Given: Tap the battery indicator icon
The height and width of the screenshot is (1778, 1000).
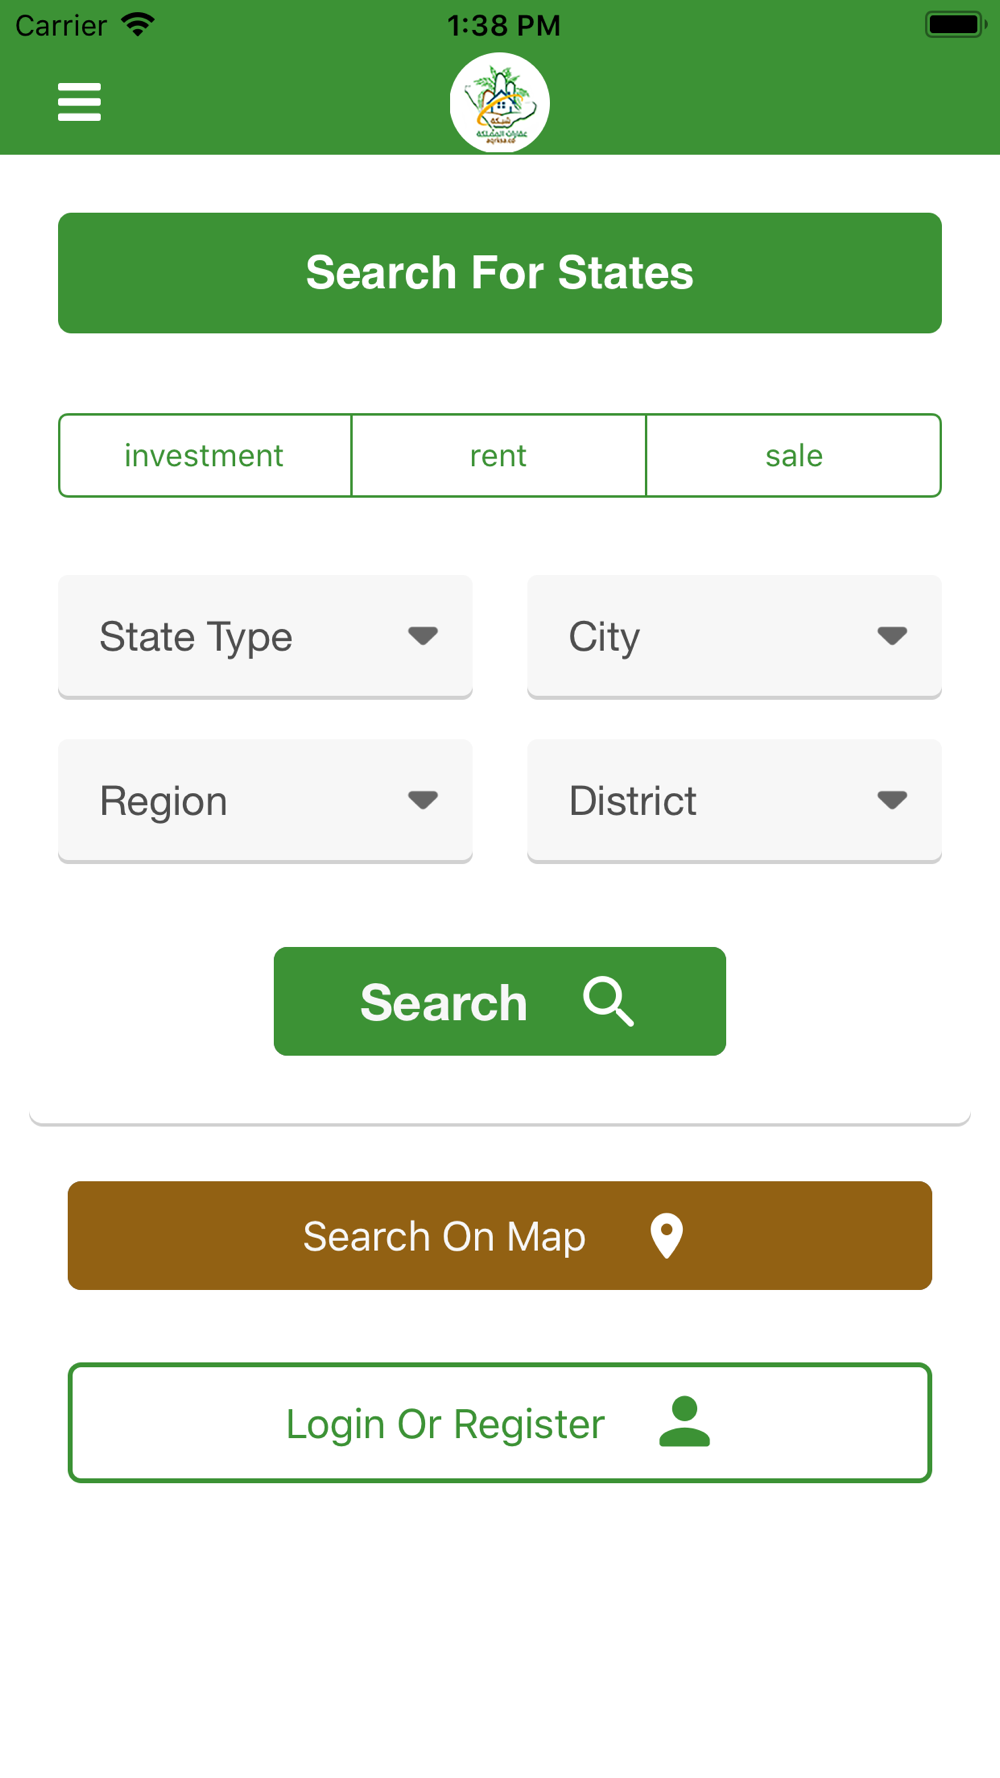Looking at the screenshot, I should [x=956, y=25].
